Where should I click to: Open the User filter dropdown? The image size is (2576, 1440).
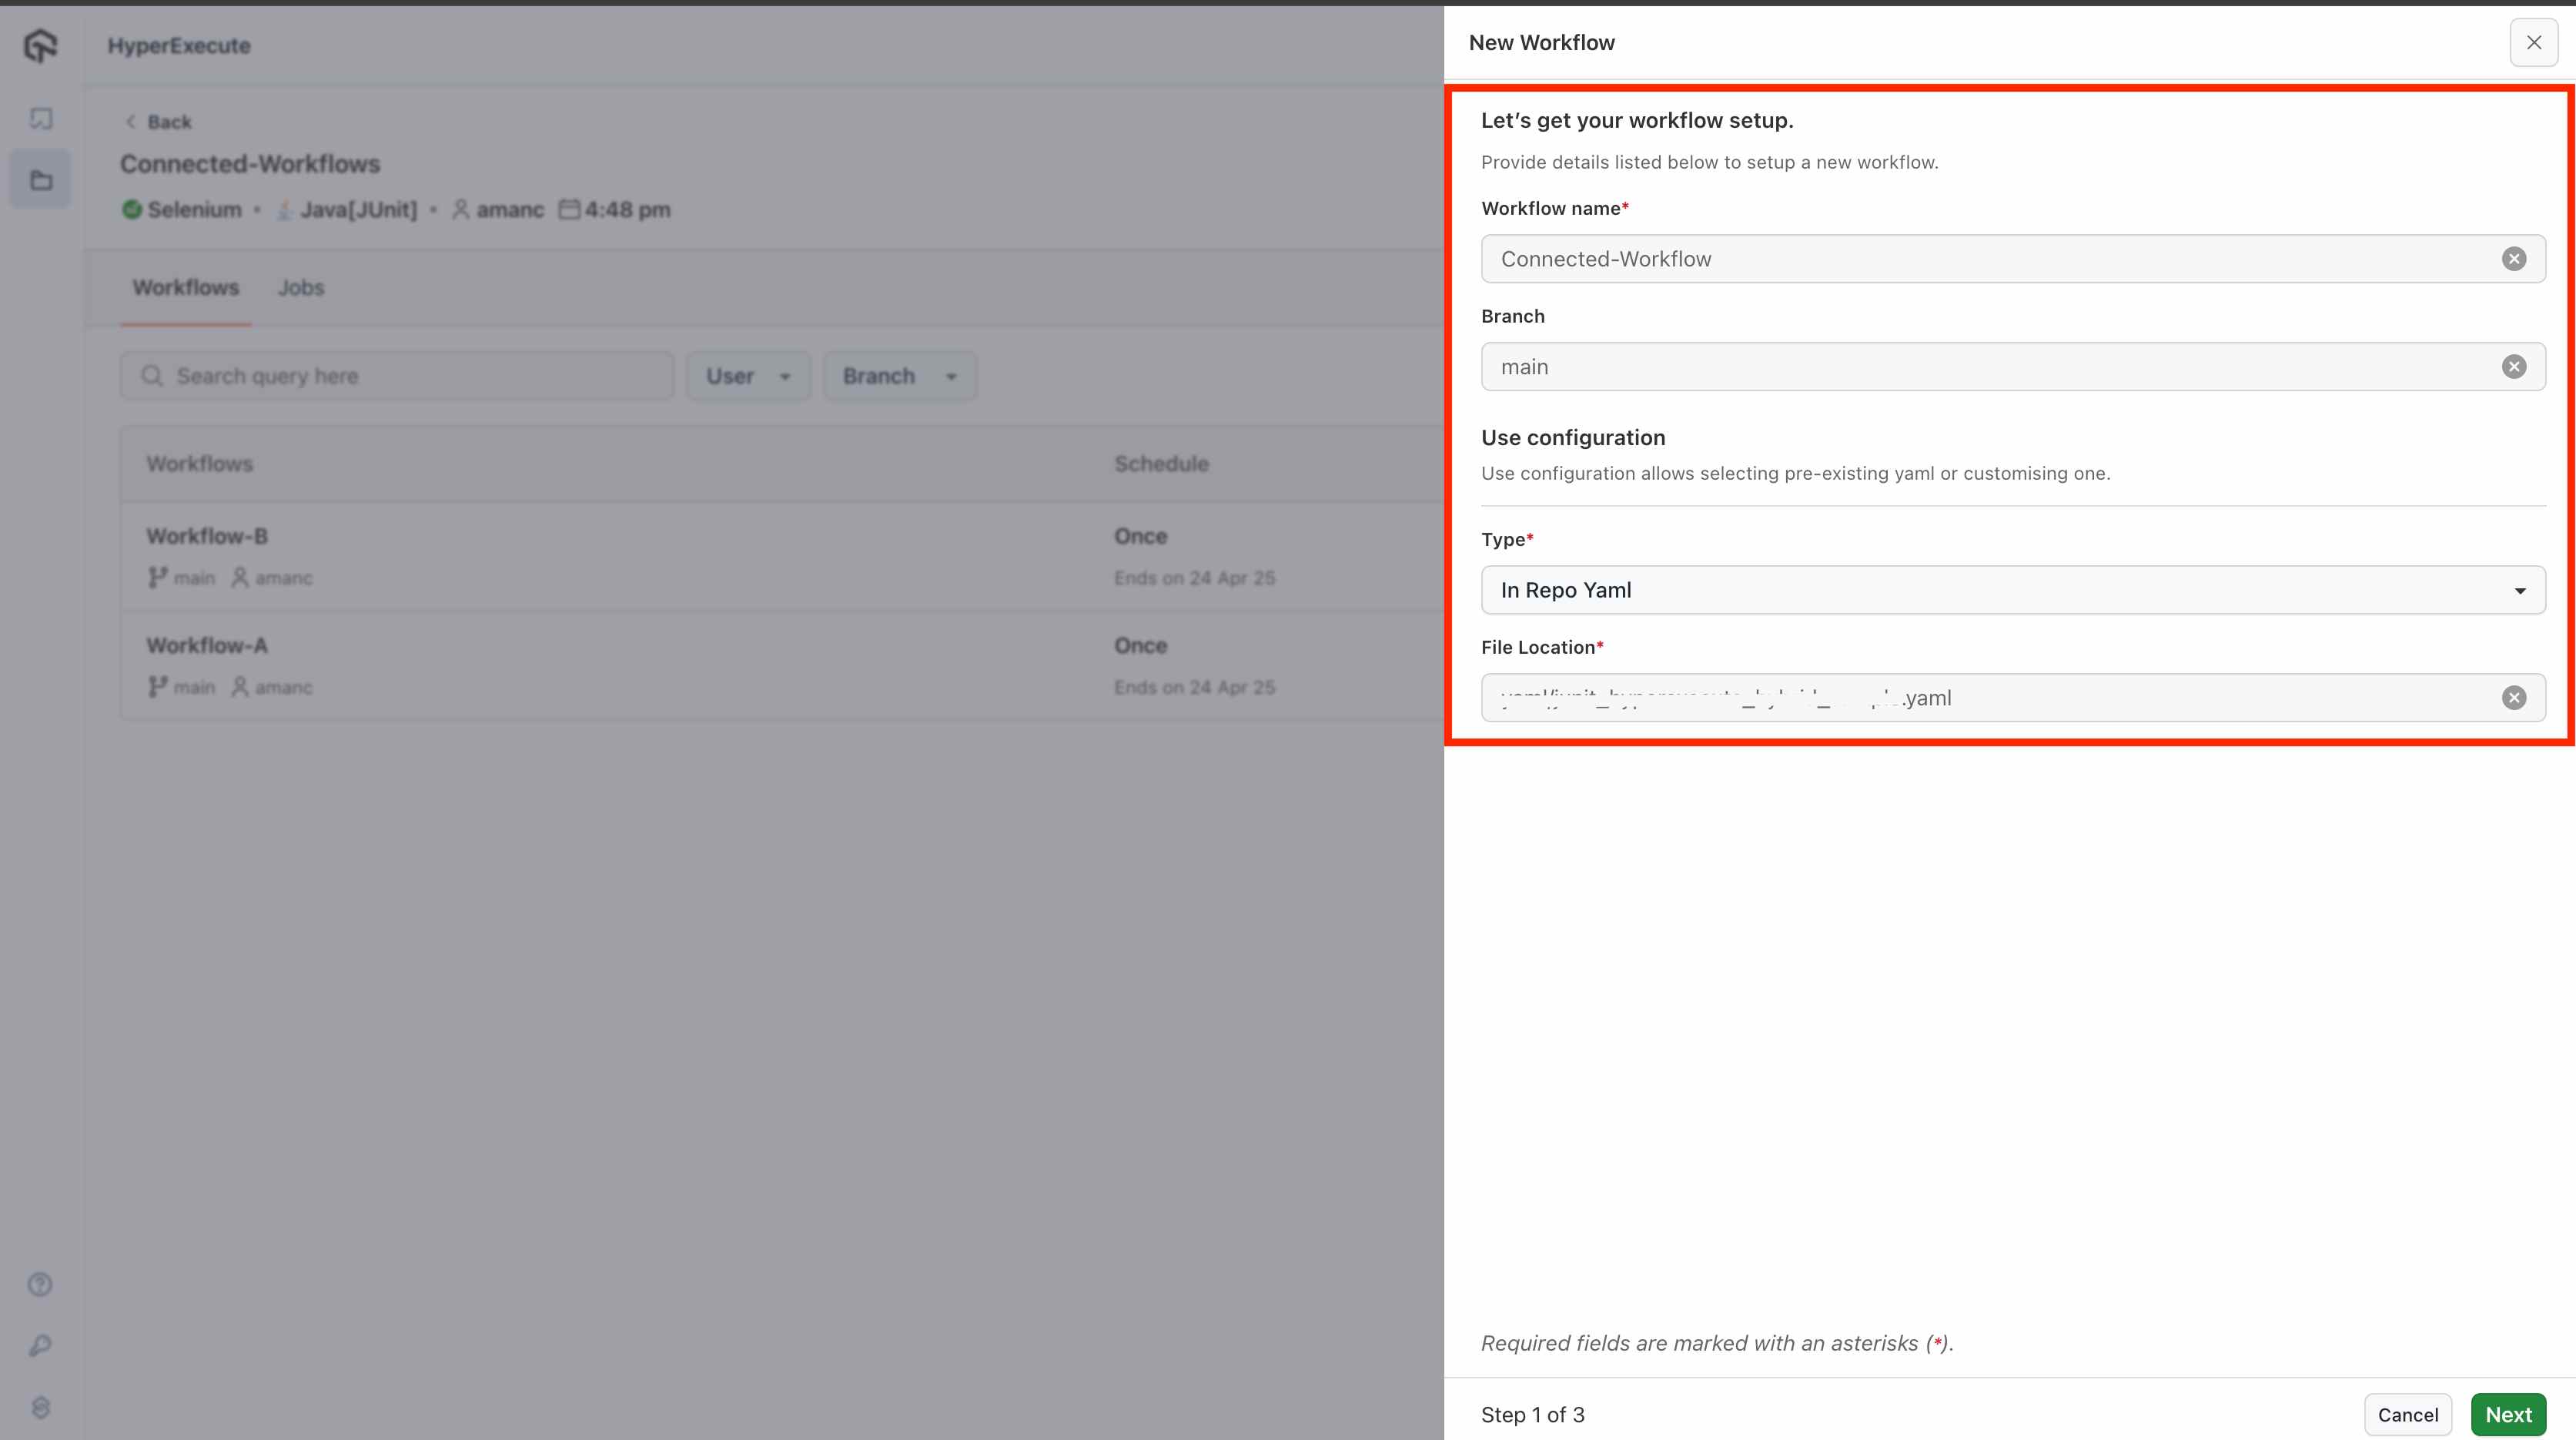[748, 376]
